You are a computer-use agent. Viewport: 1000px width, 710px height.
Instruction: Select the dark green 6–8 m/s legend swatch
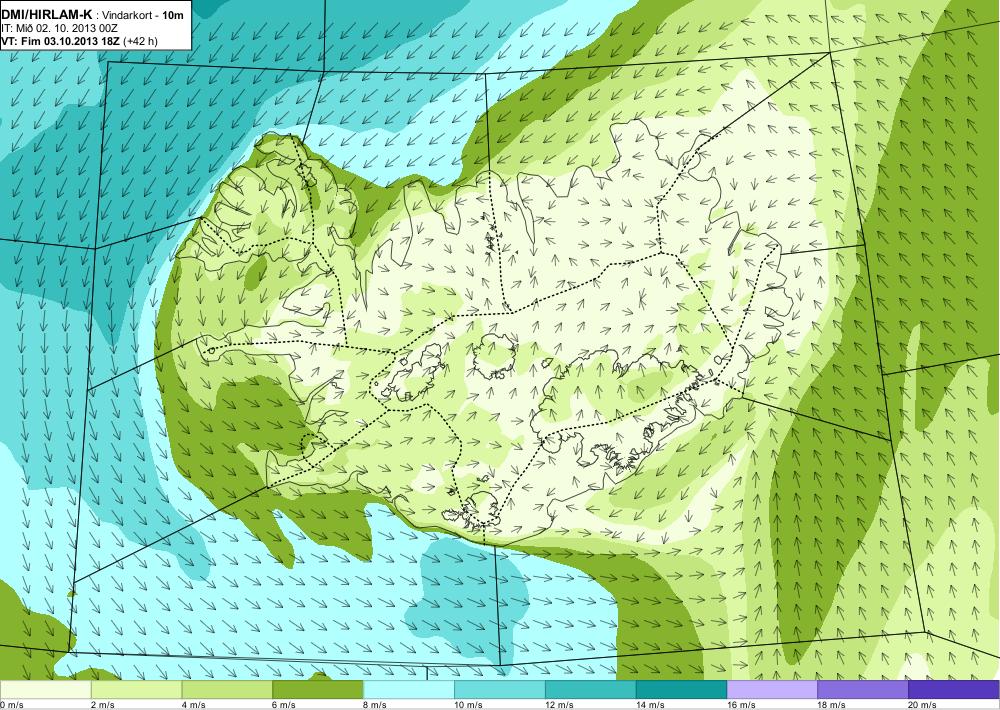[318, 690]
